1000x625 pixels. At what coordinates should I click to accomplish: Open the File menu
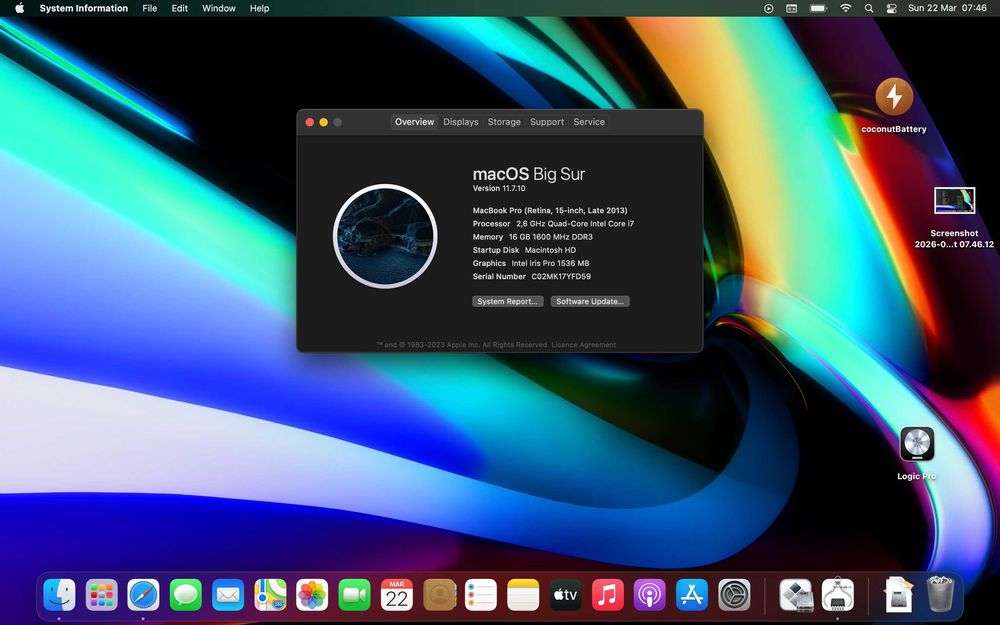pyautogui.click(x=150, y=8)
